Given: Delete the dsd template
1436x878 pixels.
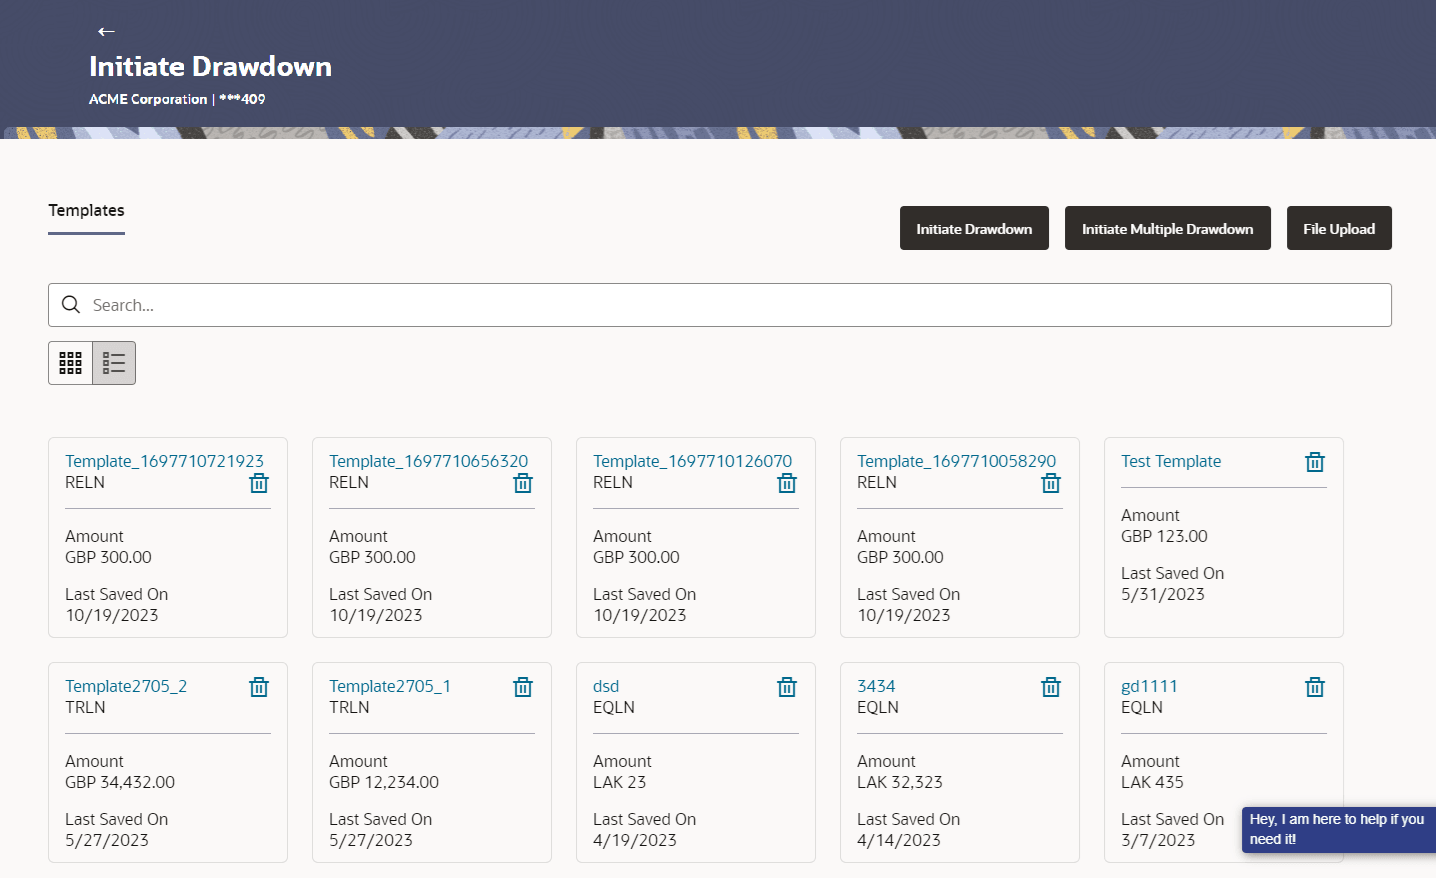Looking at the screenshot, I should tap(787, 687).
